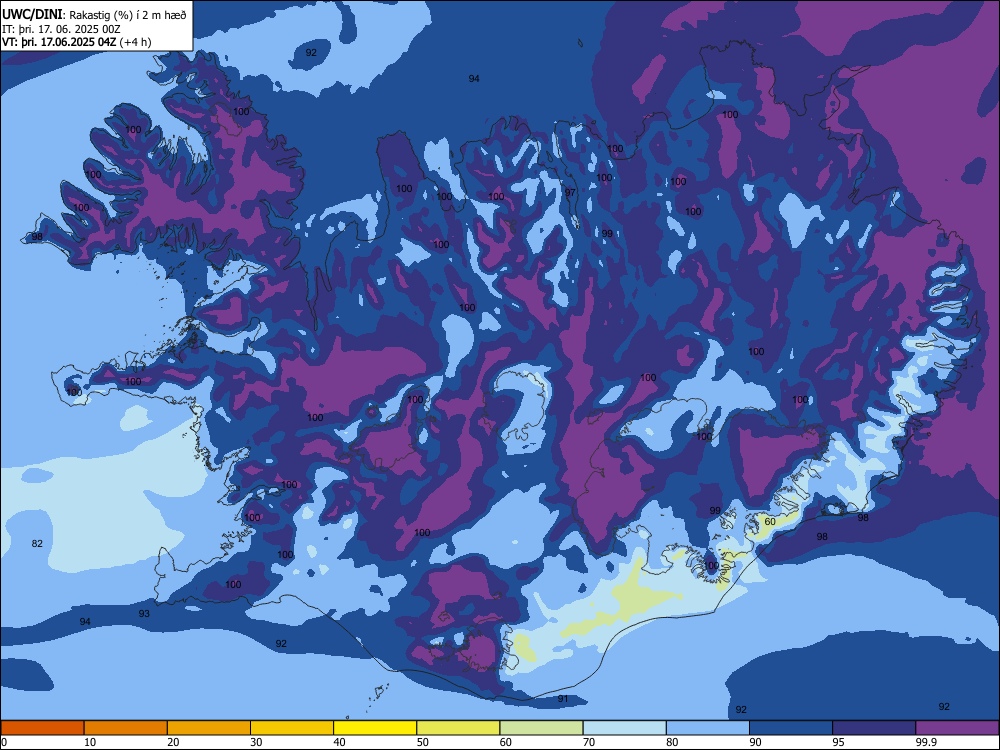Click the 50-60 pale yellow legend swatch

459,728
